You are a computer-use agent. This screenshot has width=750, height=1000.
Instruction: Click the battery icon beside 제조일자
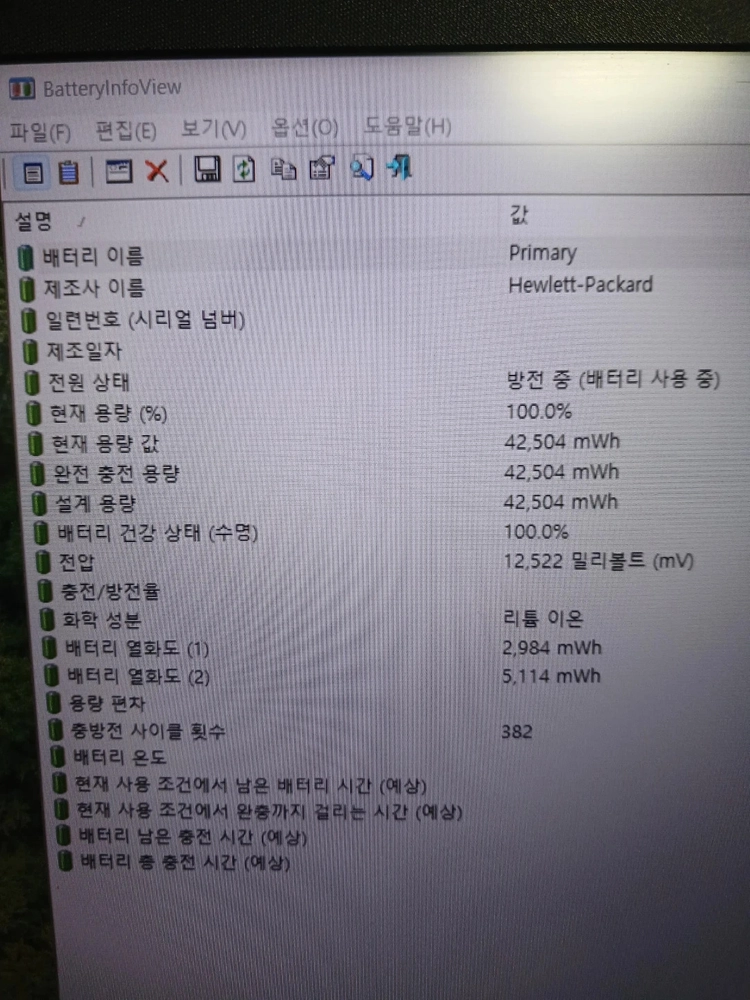click(x=30, y=351)
